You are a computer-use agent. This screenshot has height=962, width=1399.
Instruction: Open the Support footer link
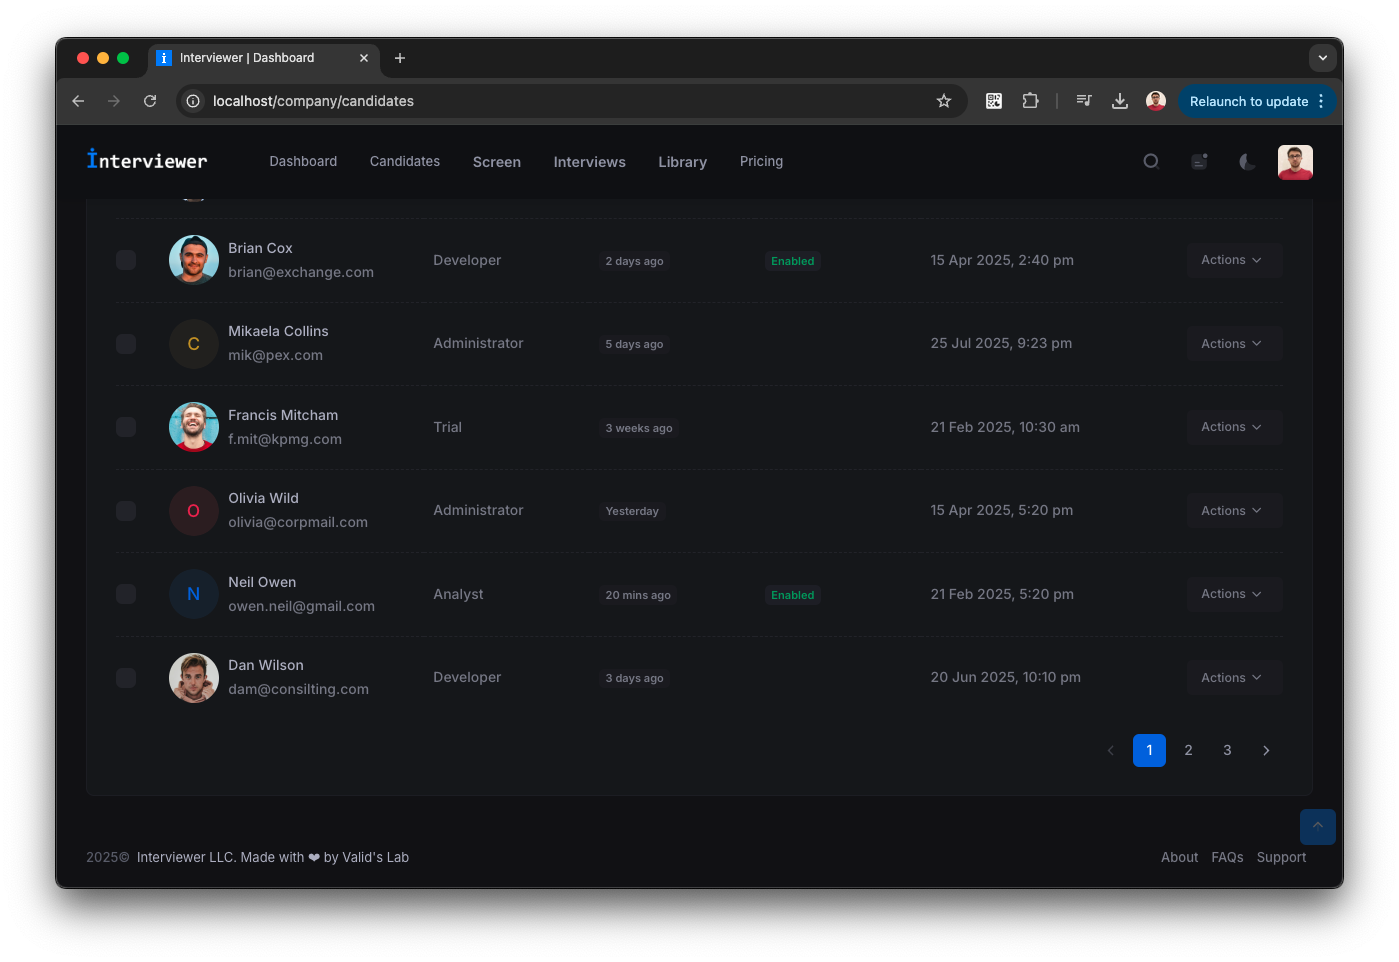1281,857
